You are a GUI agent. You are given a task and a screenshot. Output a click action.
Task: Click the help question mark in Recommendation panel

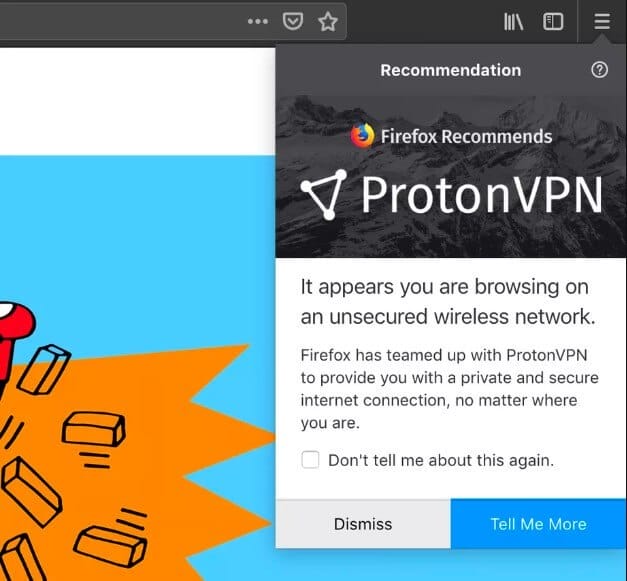point(599,70)
